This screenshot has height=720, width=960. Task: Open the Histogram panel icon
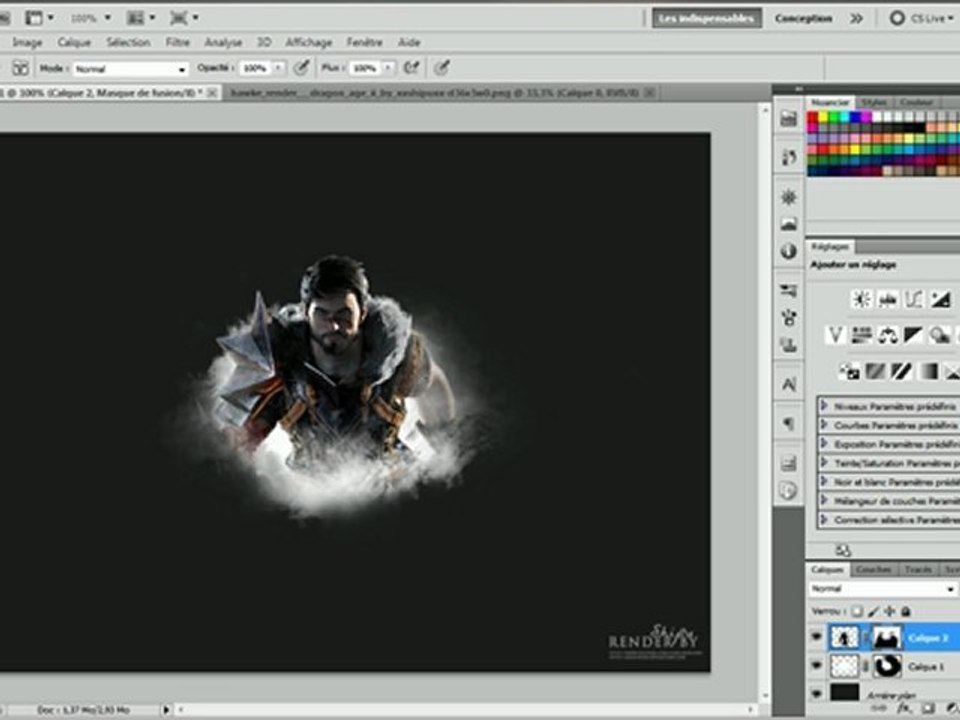(789, 224)
